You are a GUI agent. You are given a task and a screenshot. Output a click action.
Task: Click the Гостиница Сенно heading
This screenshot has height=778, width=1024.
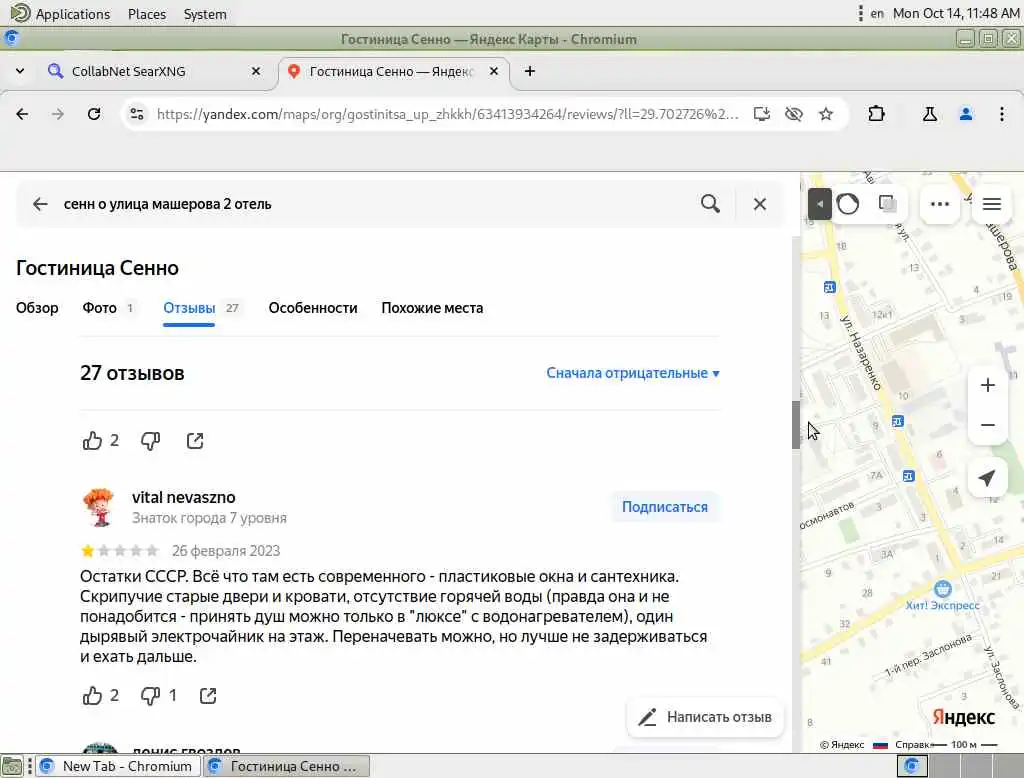point(97,268)
